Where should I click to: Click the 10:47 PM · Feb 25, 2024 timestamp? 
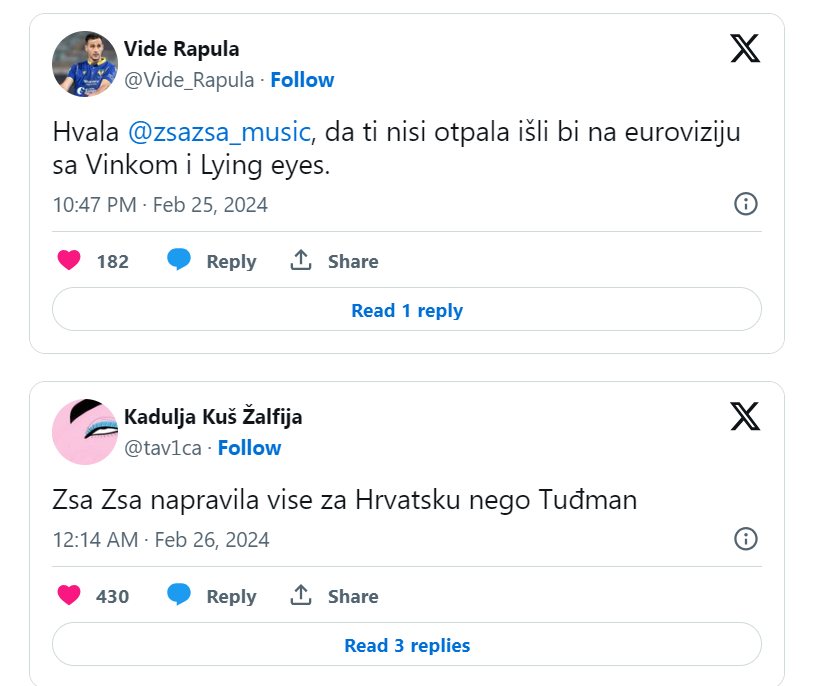coord(160,205)
